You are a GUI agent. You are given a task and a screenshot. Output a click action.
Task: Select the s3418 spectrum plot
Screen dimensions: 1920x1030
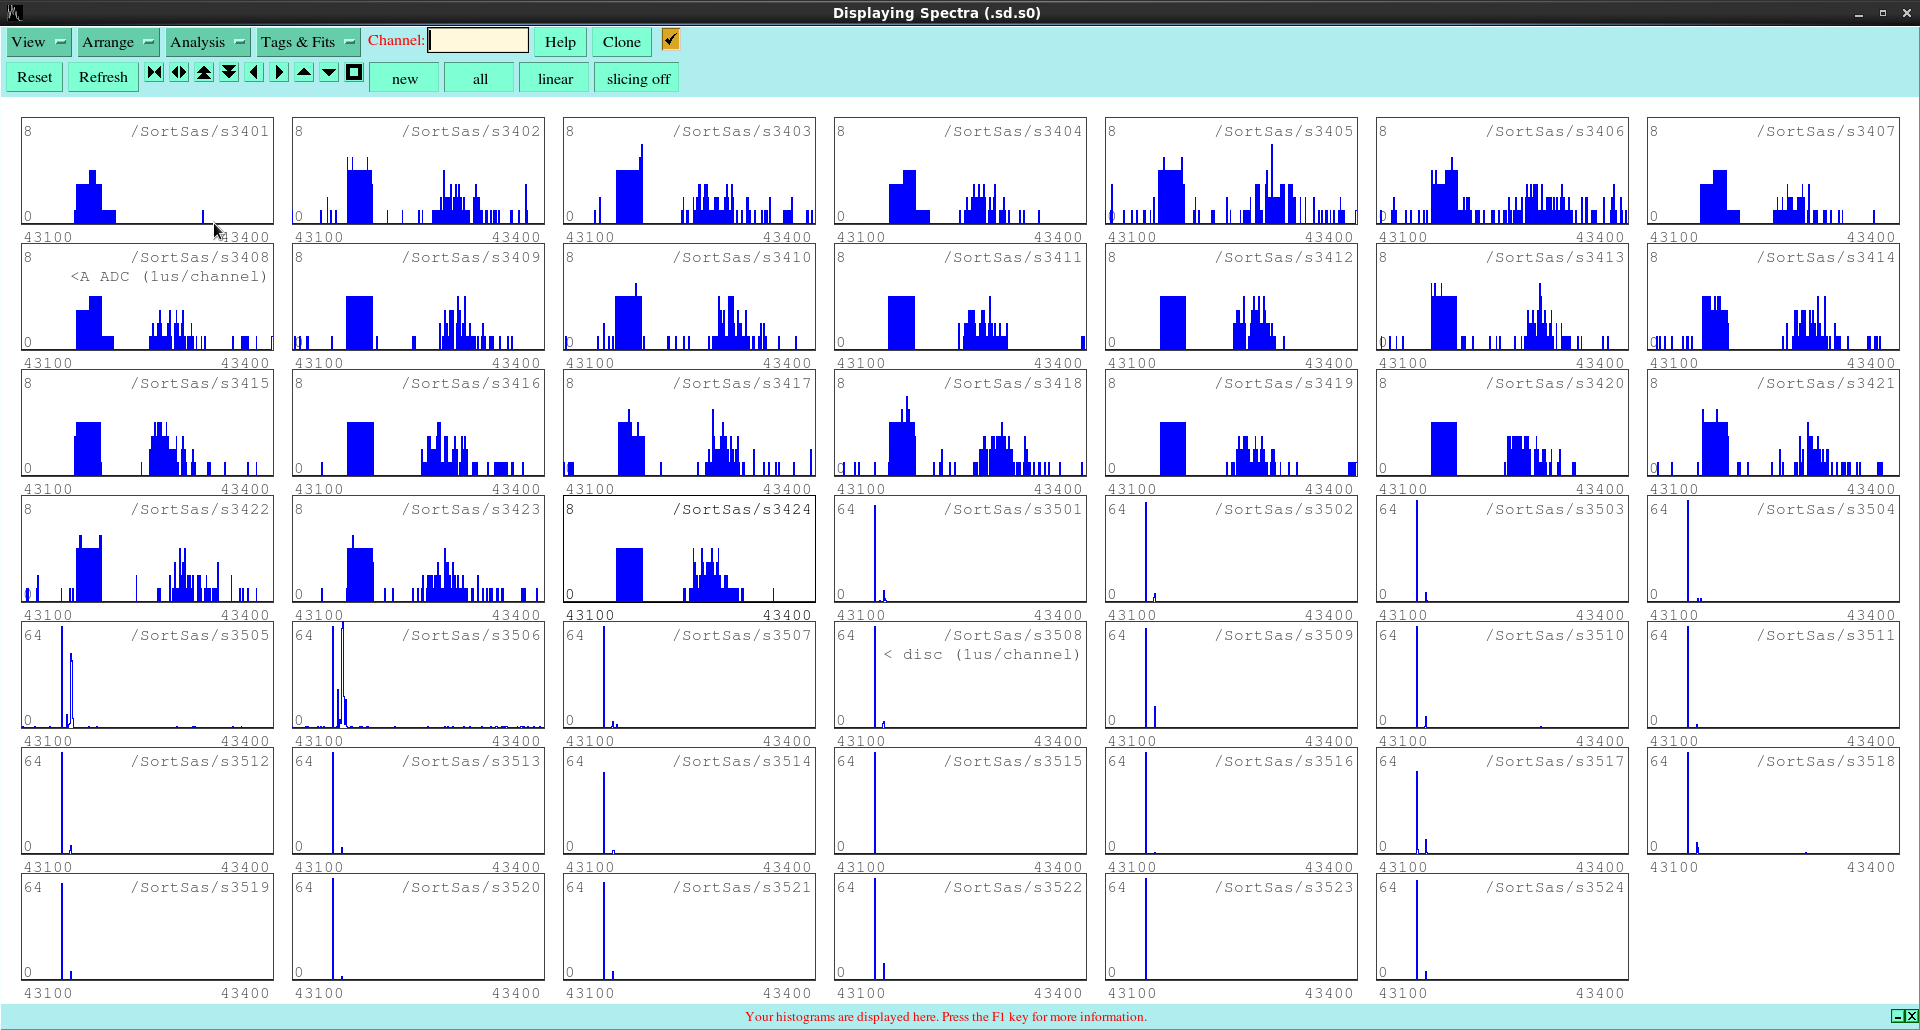click(x=960, y=423)
